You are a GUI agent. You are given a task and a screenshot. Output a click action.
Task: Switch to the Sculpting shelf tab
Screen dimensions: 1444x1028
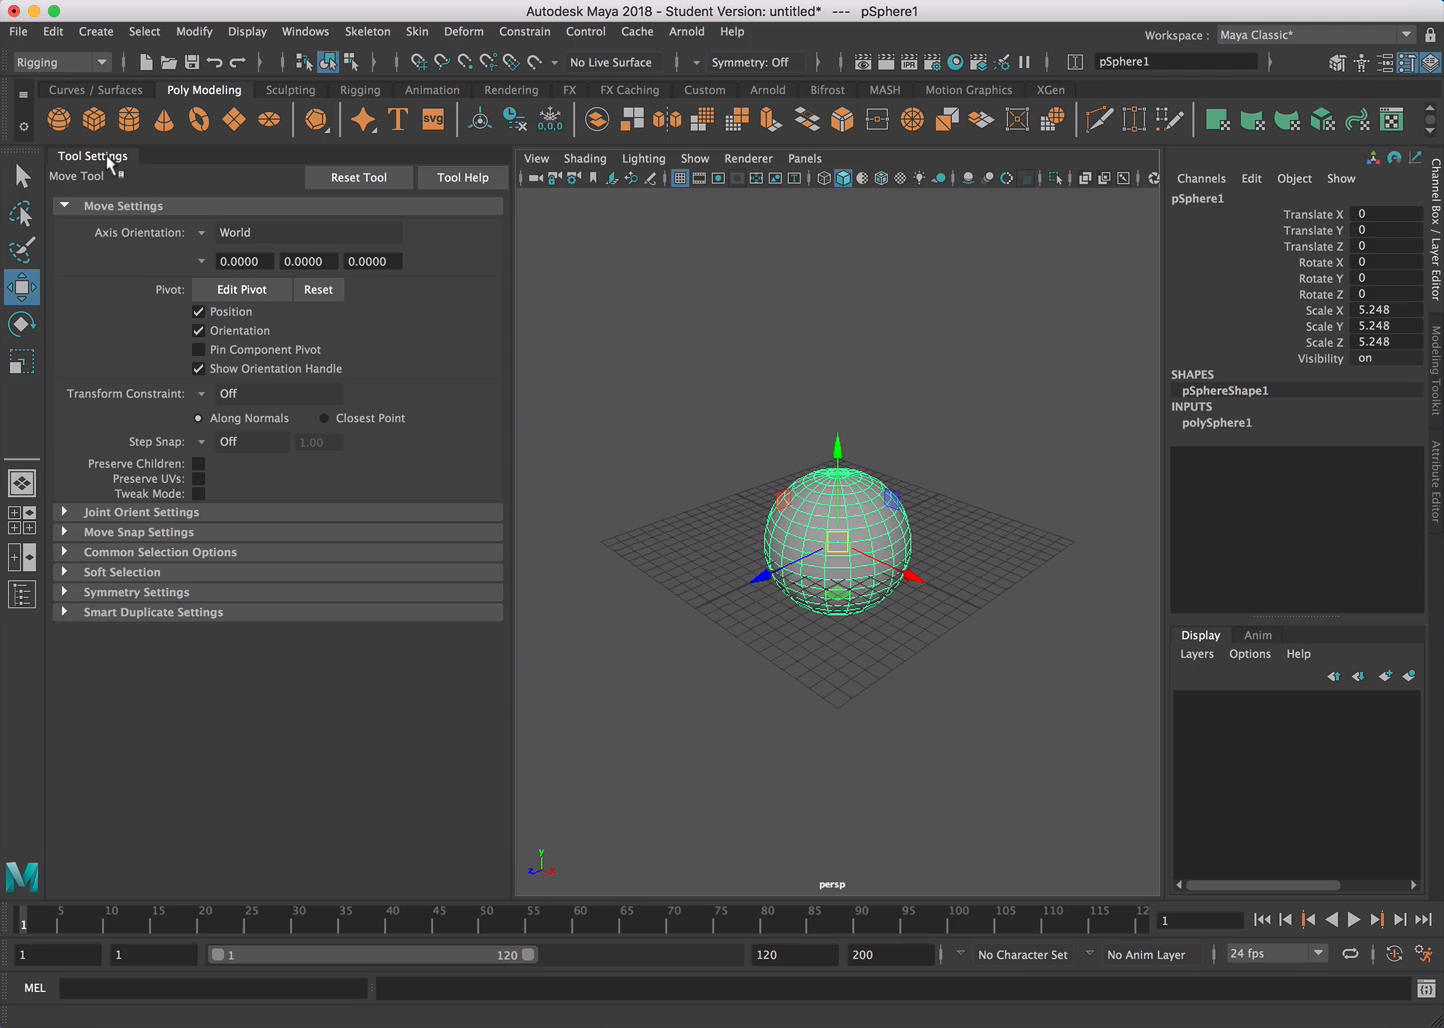tap(290, 90)
